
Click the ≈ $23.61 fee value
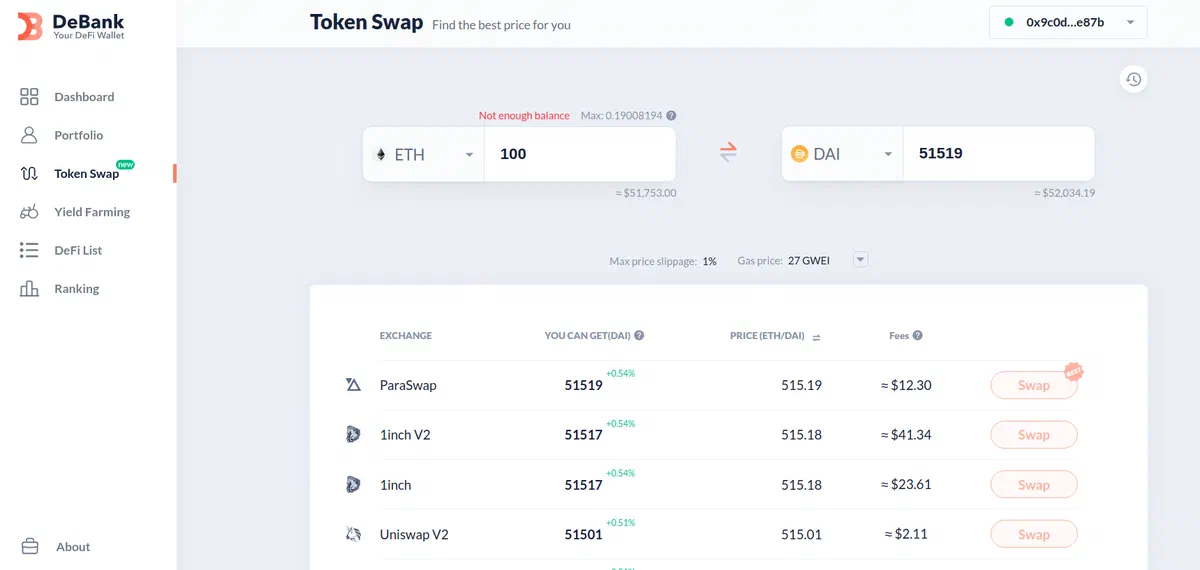tap(906, 485)
